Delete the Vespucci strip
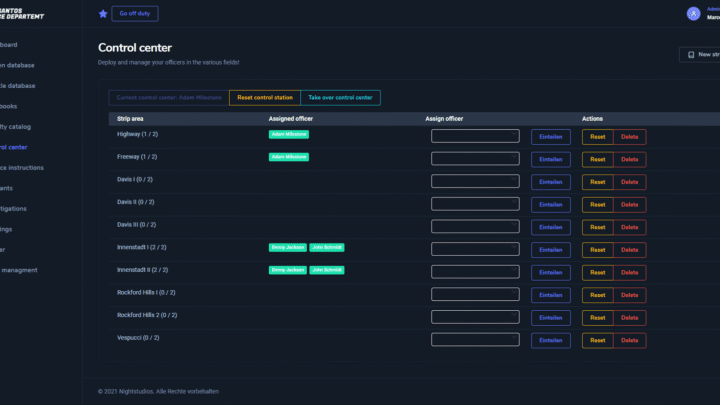Screen dimensions: 720x405 pyautogui.click(x=630, y=340)
